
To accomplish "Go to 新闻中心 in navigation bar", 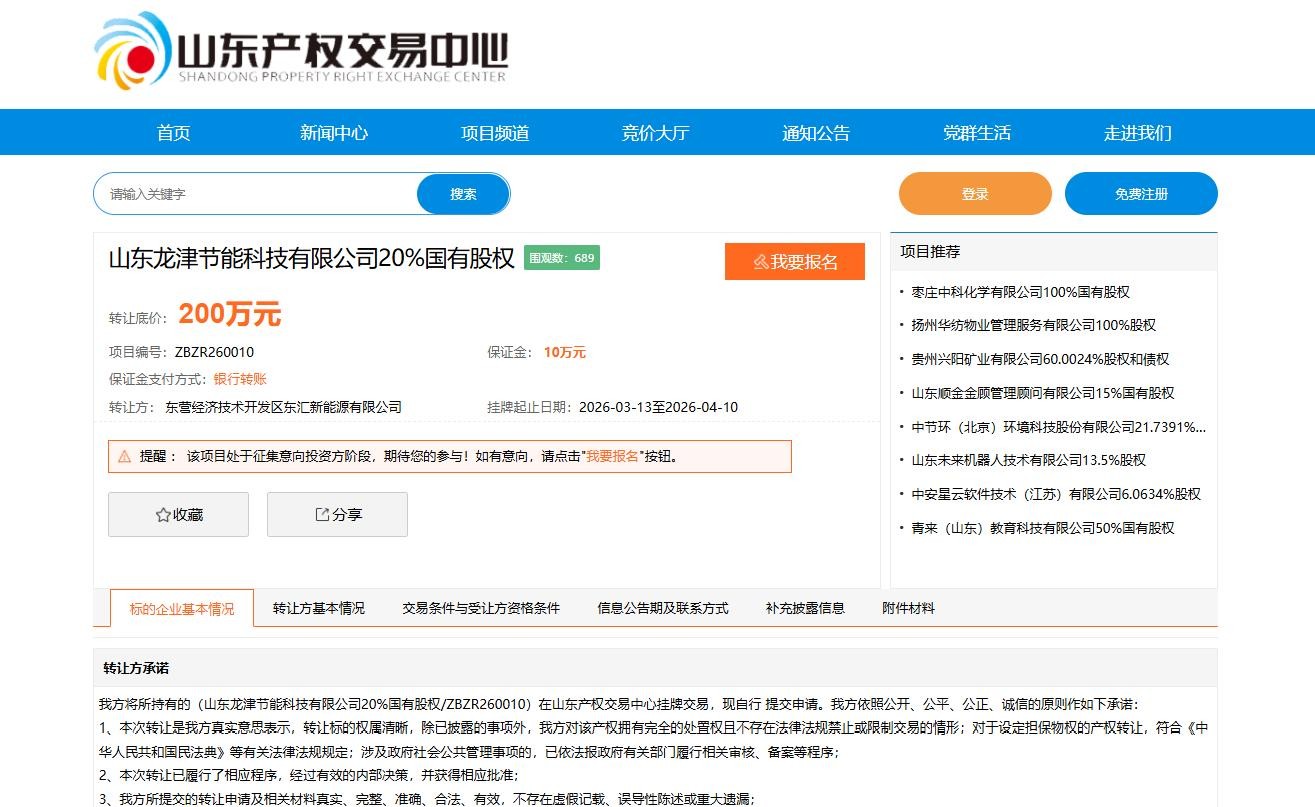I will pyautogui.click(x=334, y=133).
